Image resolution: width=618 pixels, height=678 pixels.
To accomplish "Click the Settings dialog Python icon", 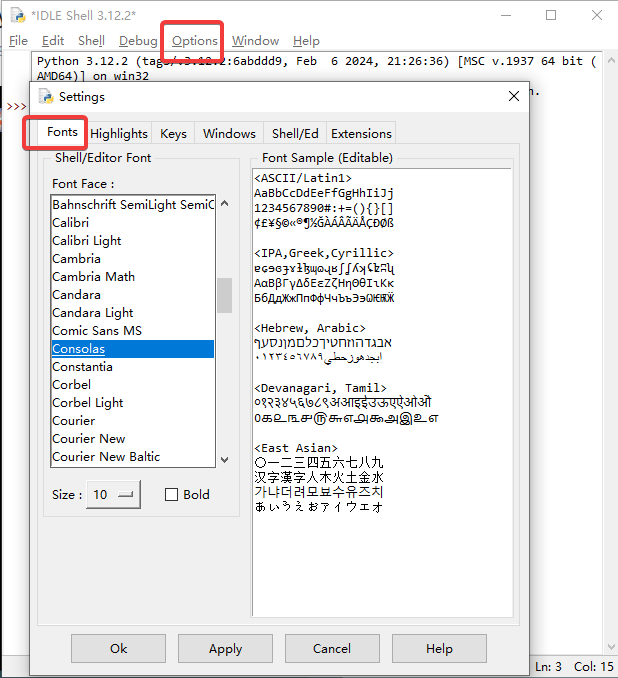I will tap(46, 96).
